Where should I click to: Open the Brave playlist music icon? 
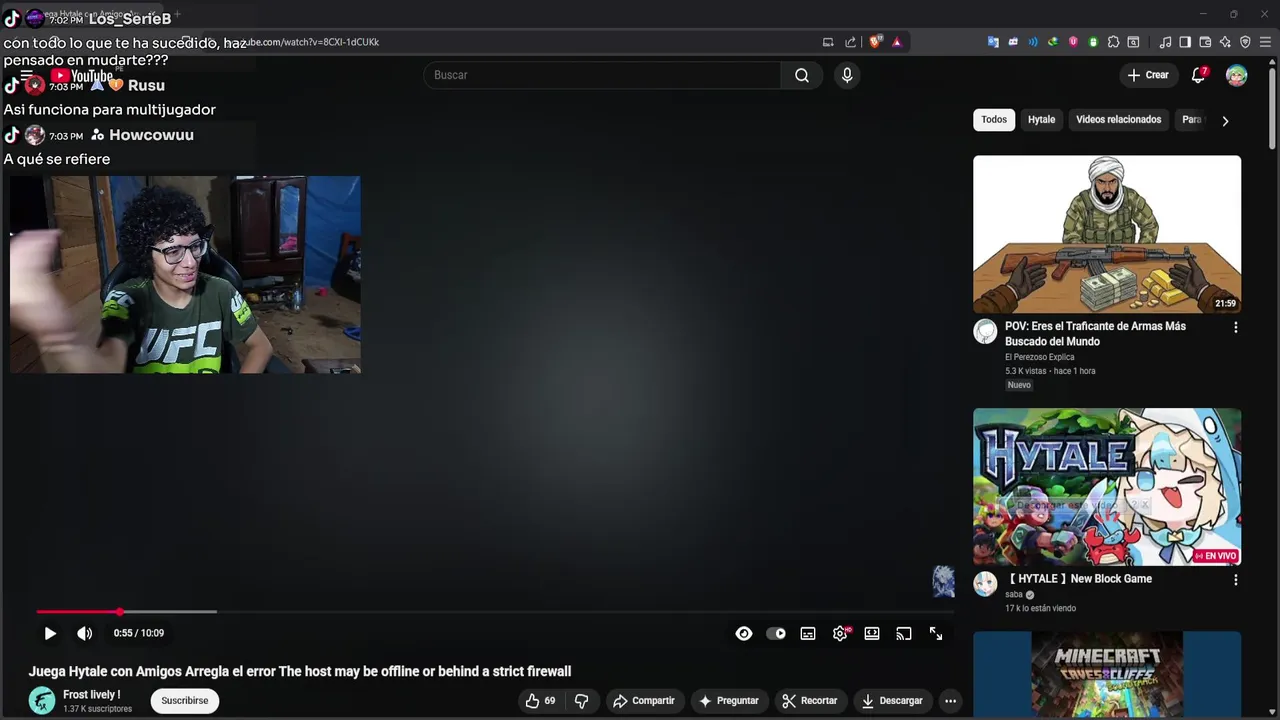coord(1165,42)
